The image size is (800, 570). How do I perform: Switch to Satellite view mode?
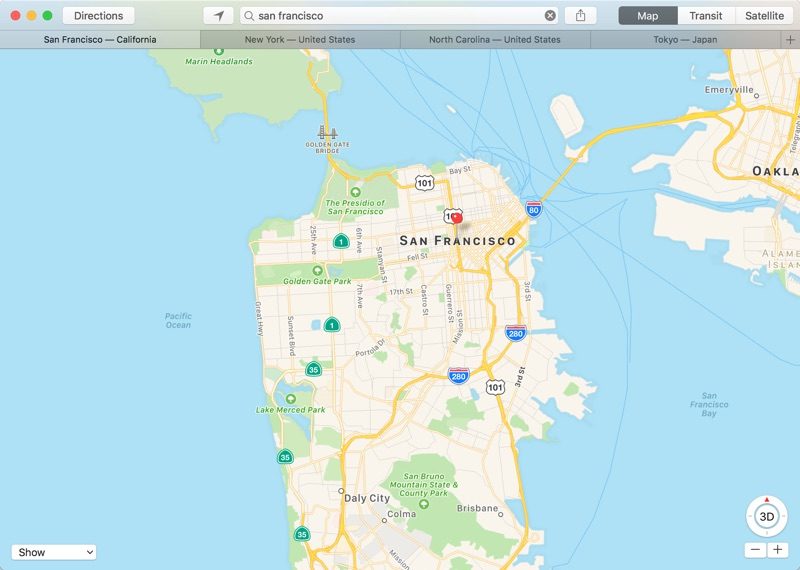point(764,16)
